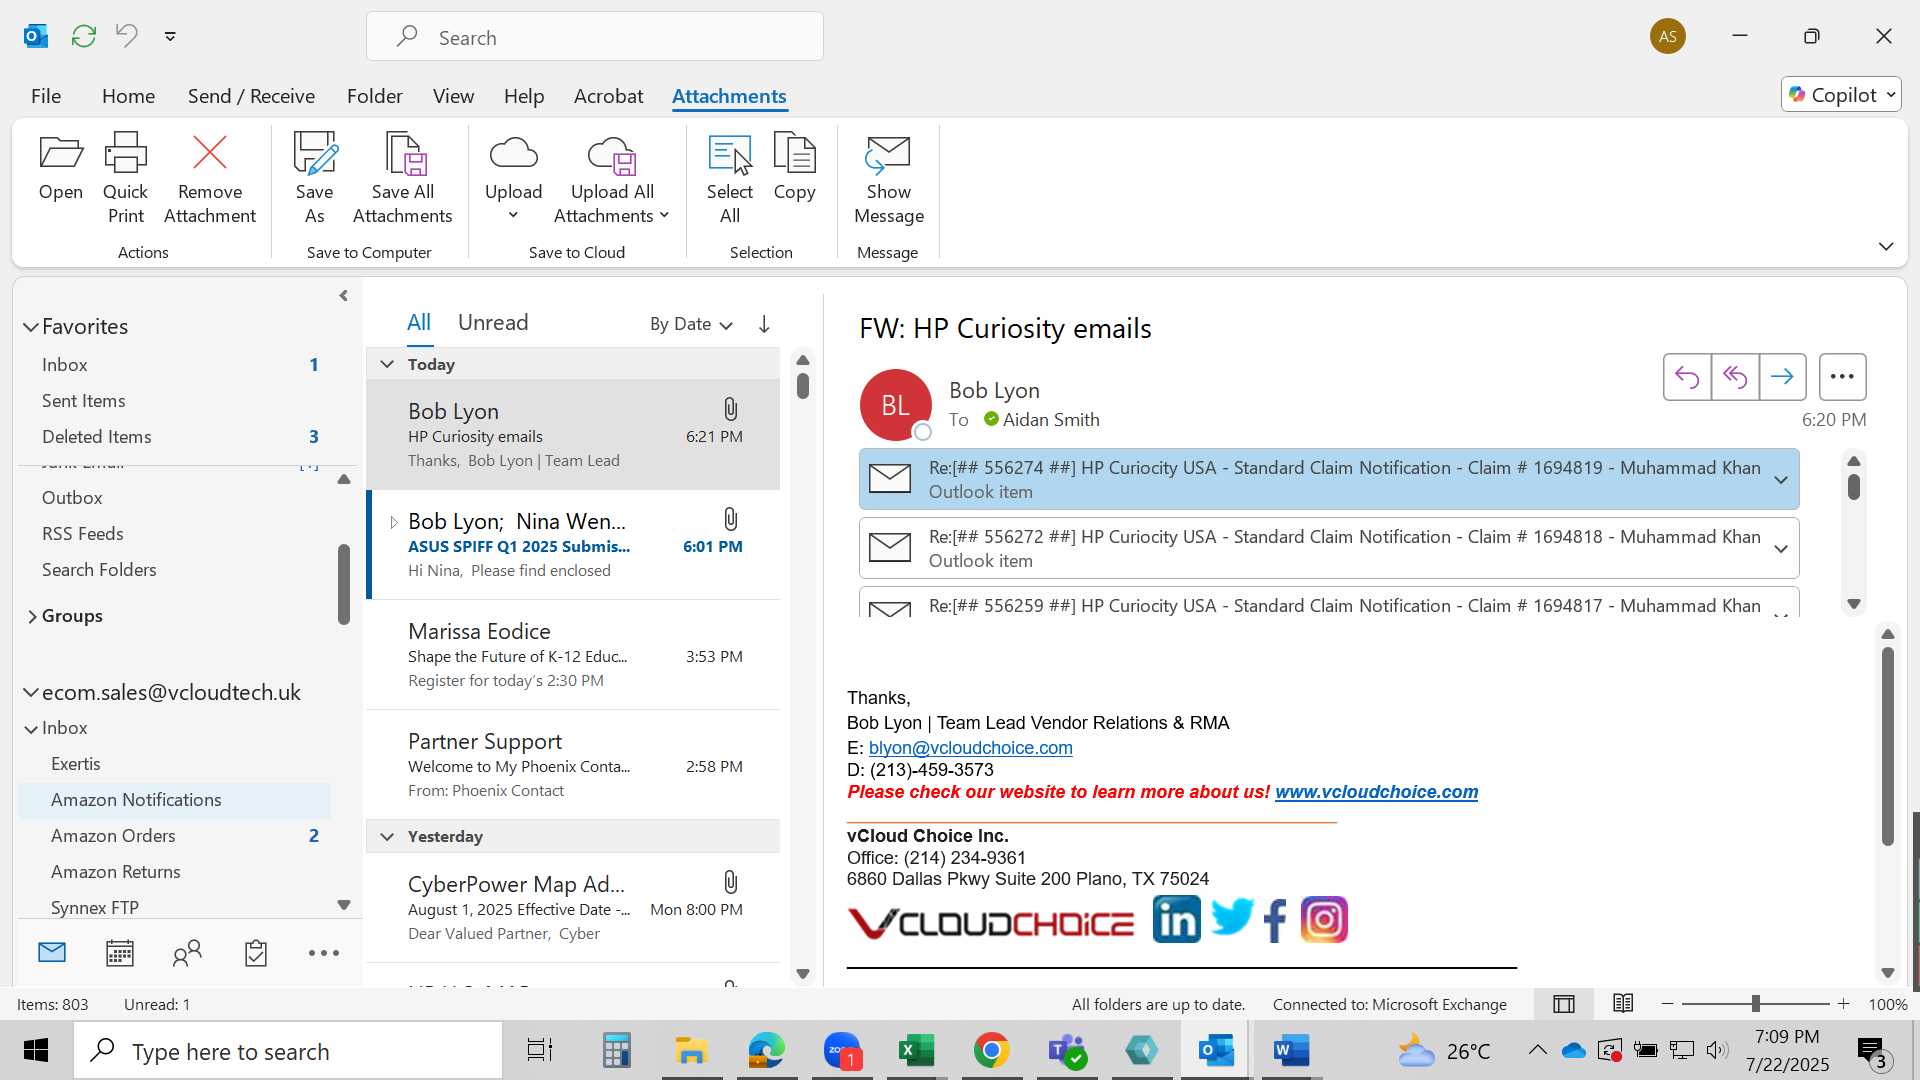Expand Bob Lyon; Nina Wen conversation

coord(393,522)
